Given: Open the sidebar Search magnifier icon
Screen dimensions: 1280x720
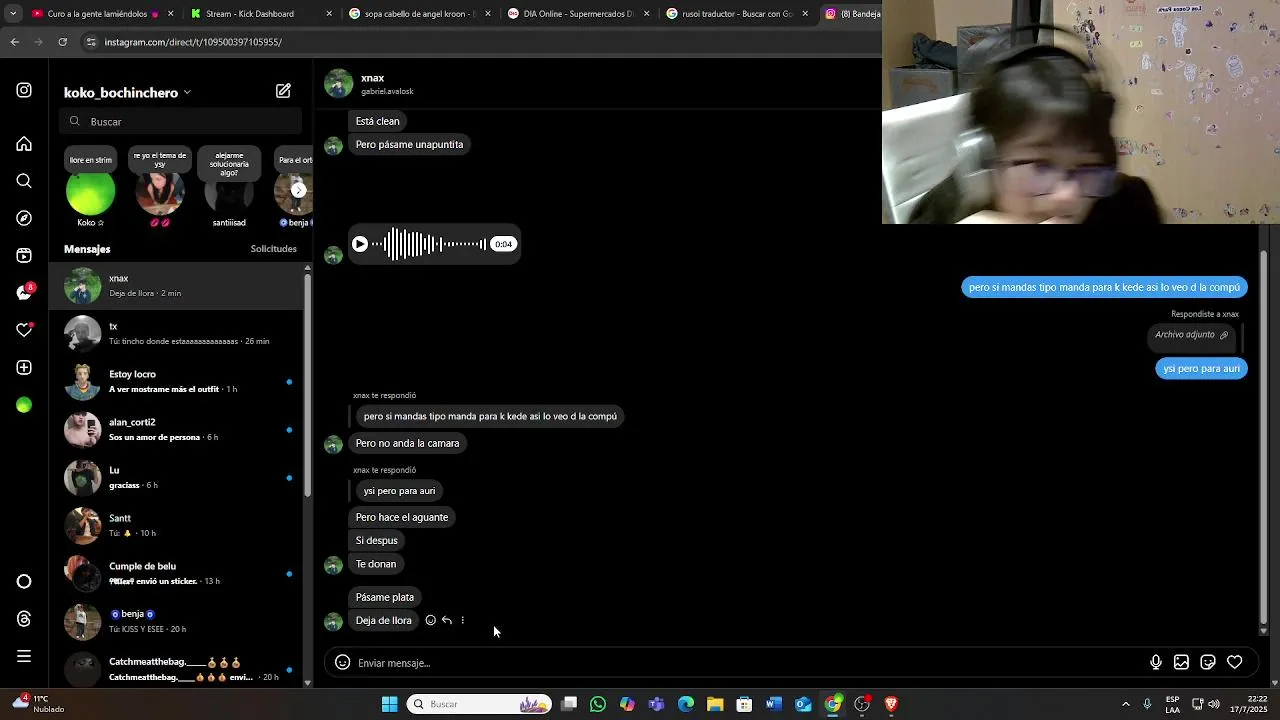Looking at the screenshot, I should tap(24, 181).
